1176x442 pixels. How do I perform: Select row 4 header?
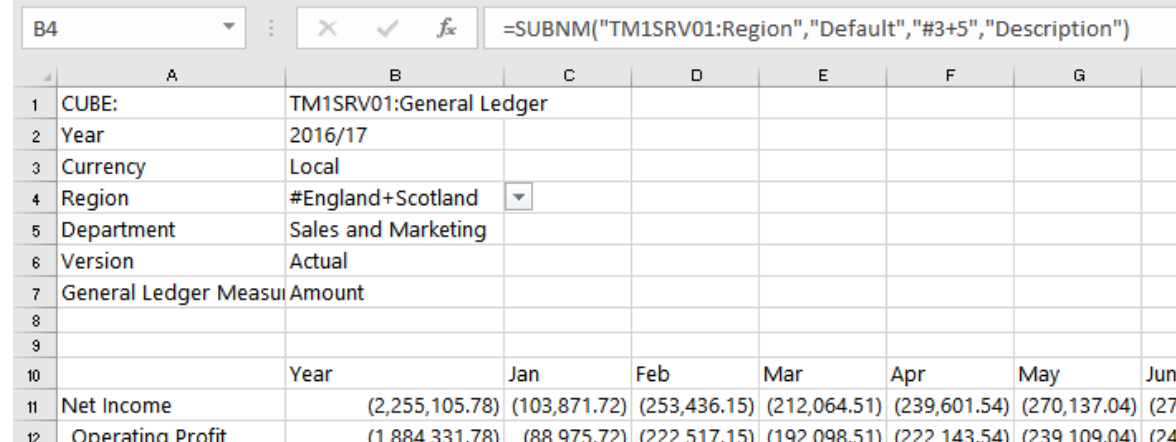[35, 198]
